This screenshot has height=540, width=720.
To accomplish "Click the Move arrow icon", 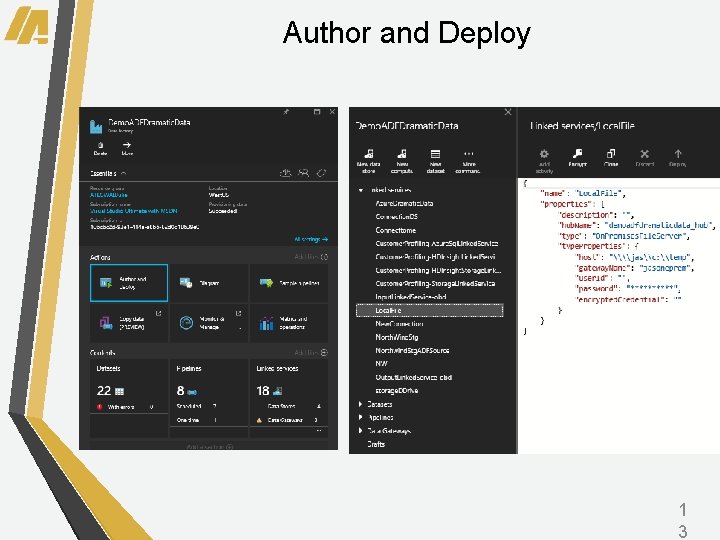I will coord(127,145).
